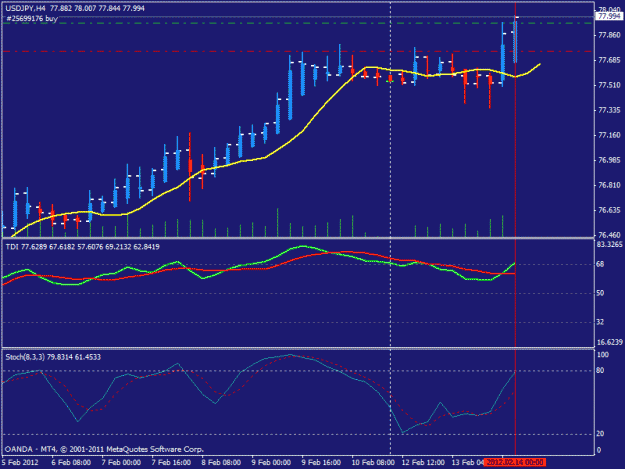This screenshot has height=469, width=625.
Task: Click the 8 Feb 08:00 time label
Action: click(x=221, y=463)
